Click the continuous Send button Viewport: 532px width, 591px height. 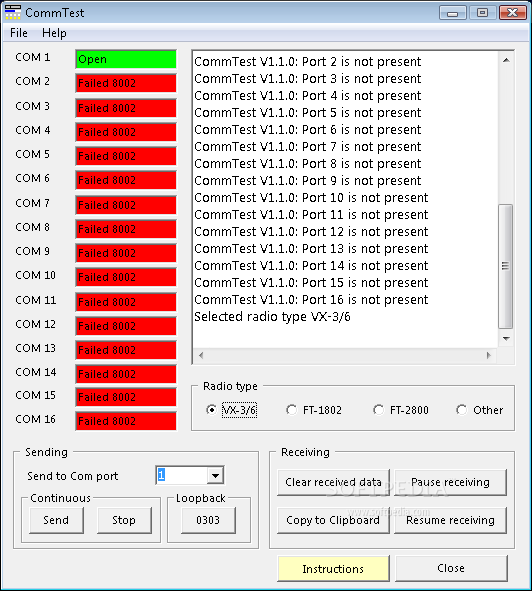56,520
